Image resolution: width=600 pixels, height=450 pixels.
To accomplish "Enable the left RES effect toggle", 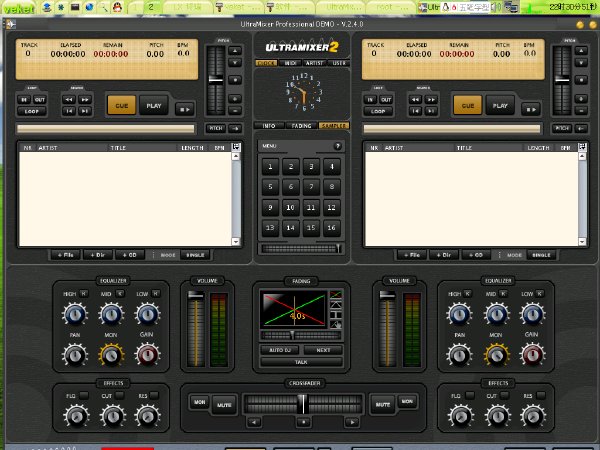I will click(155, 395).
